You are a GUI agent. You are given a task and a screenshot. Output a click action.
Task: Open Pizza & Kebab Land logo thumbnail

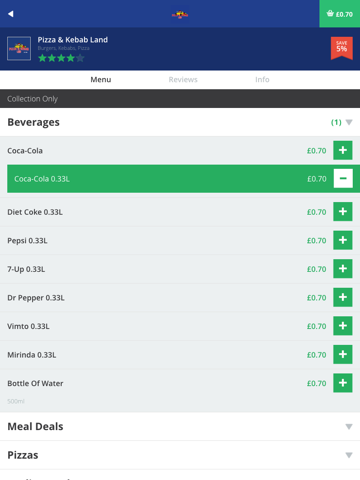click(x=19, y=48)
